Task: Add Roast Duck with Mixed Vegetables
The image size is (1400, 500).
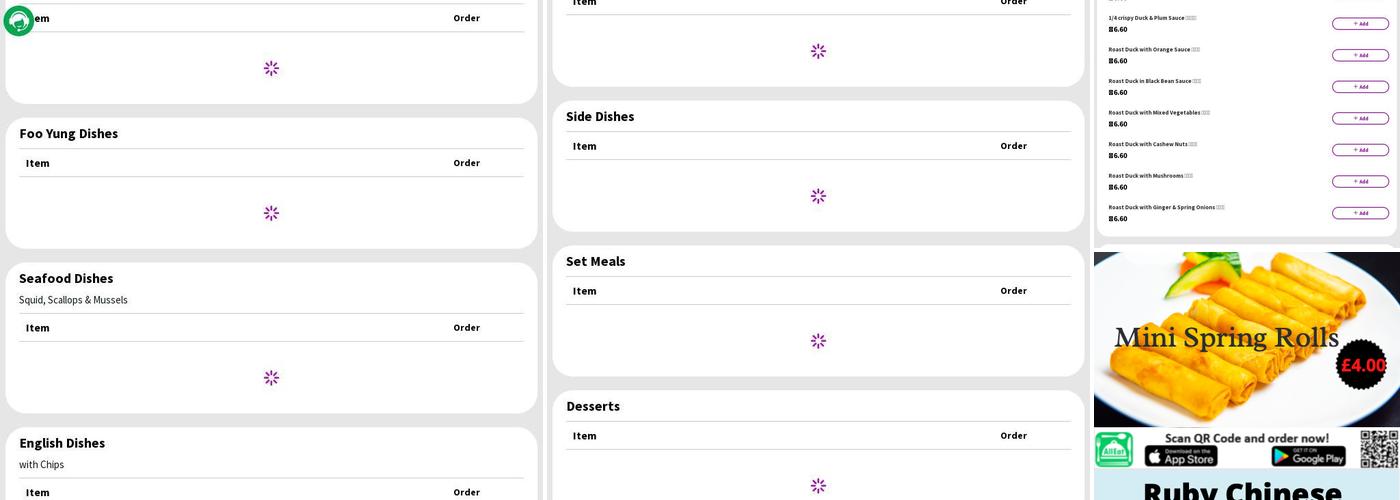Action: [1360, 118]
